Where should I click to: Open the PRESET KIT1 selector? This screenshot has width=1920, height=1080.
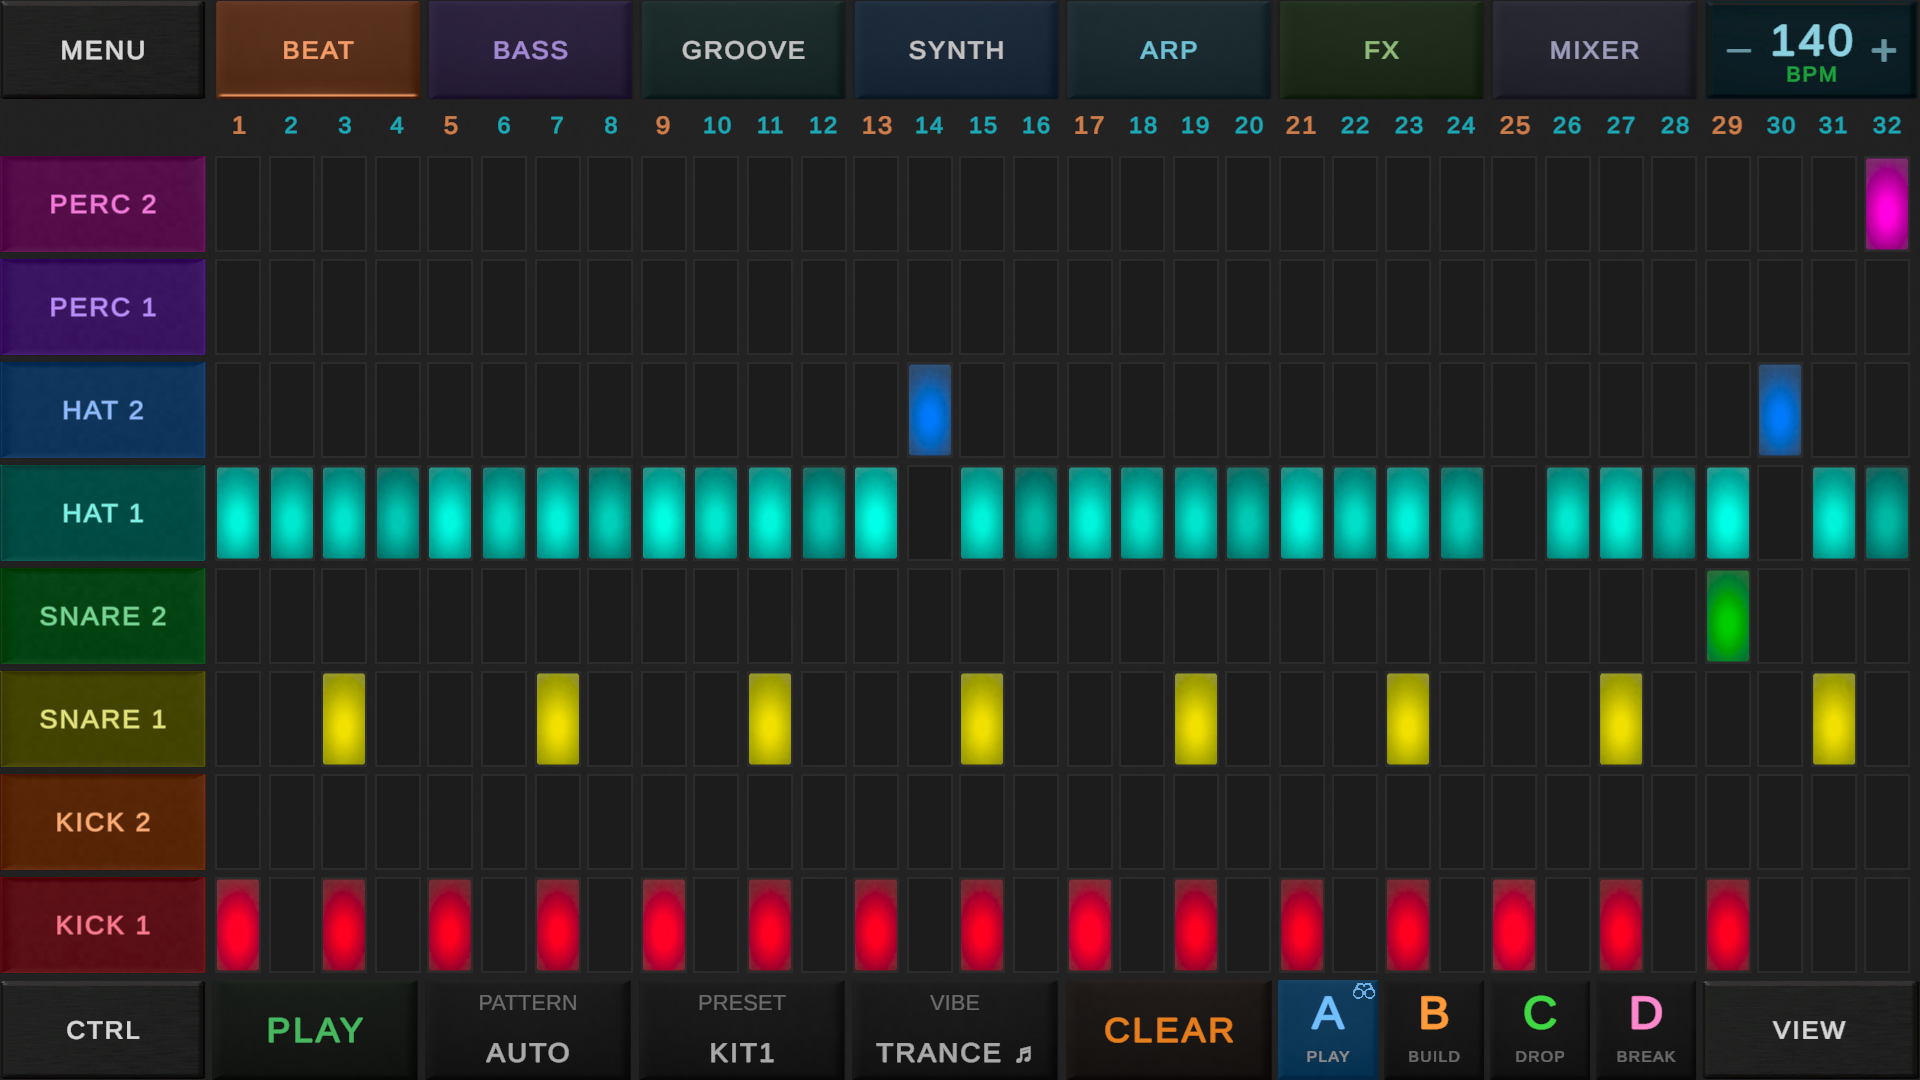(741, 1030)
